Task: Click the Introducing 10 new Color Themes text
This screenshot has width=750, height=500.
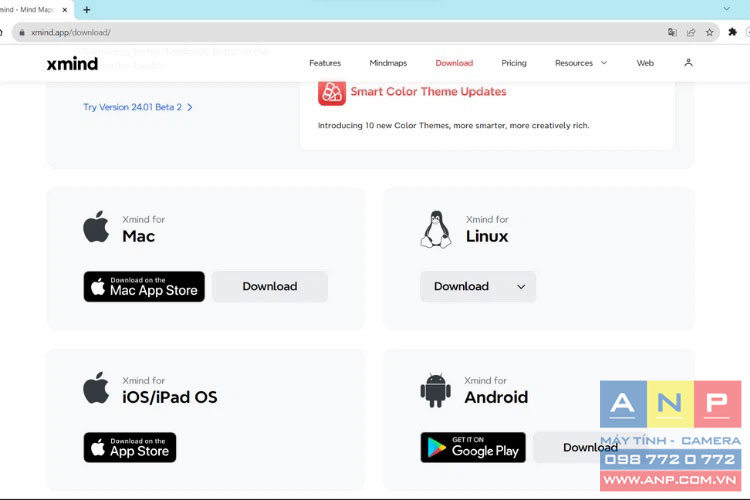Action: [453, 125]
